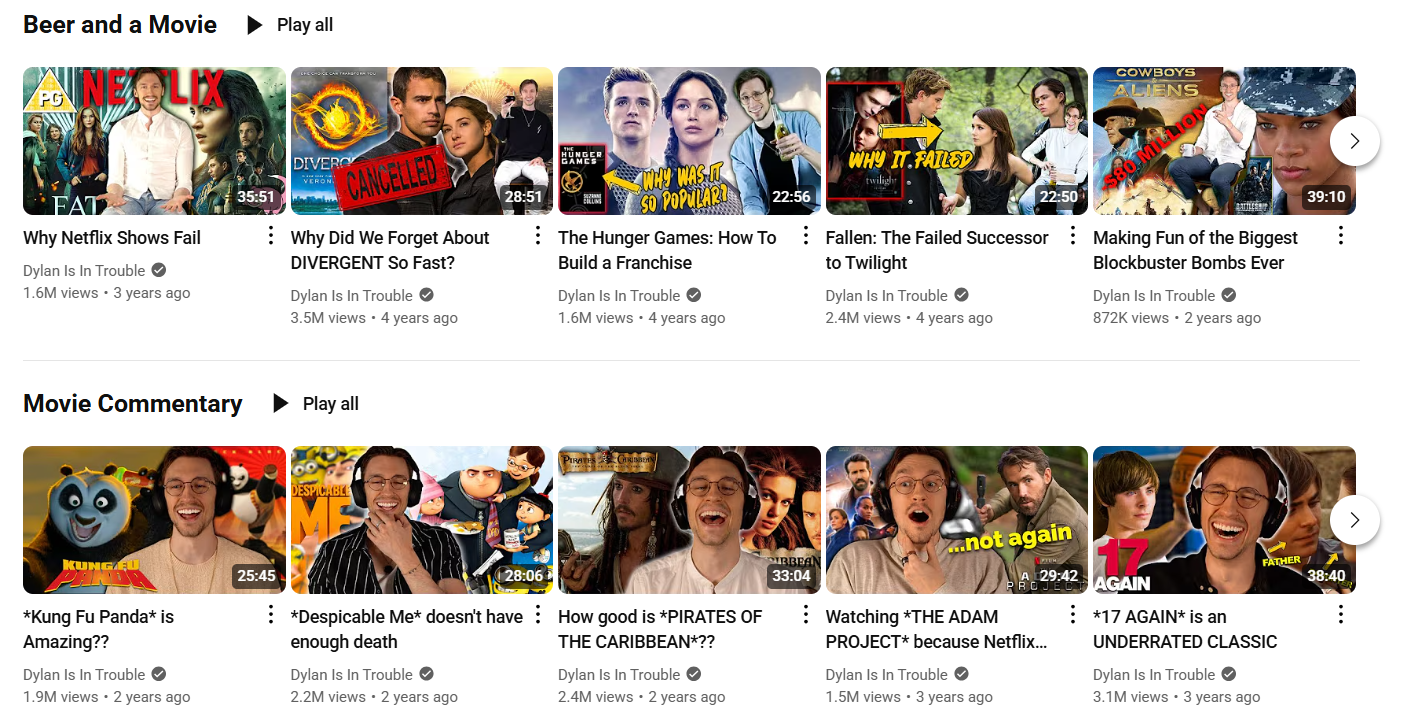The width and height of the screenshot is (1406, 712).
Task: Open Divergent CANCELLED thumbnail
Action: (422, 141)
